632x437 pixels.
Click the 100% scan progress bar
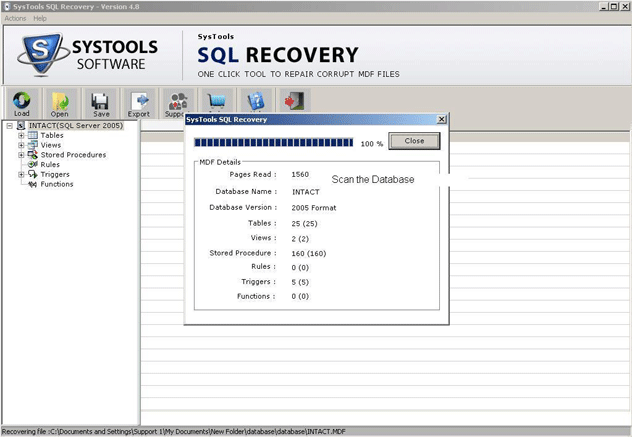[x=273, y=142]
